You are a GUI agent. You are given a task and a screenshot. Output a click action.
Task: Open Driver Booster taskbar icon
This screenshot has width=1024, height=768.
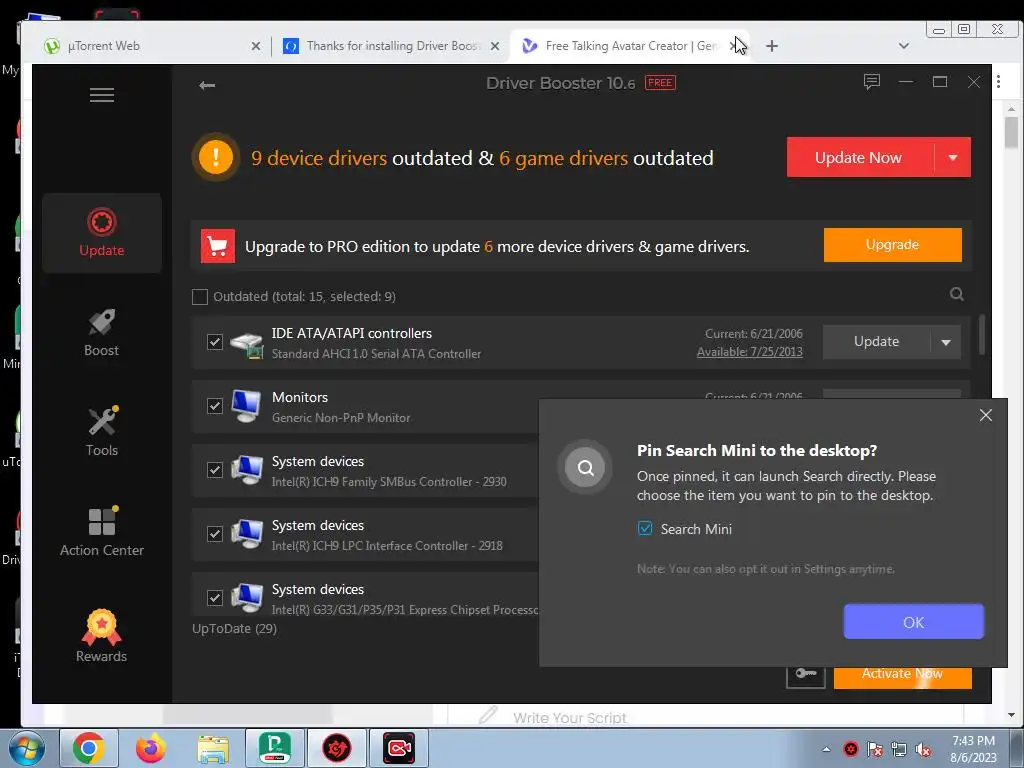[x=336, y=748]
